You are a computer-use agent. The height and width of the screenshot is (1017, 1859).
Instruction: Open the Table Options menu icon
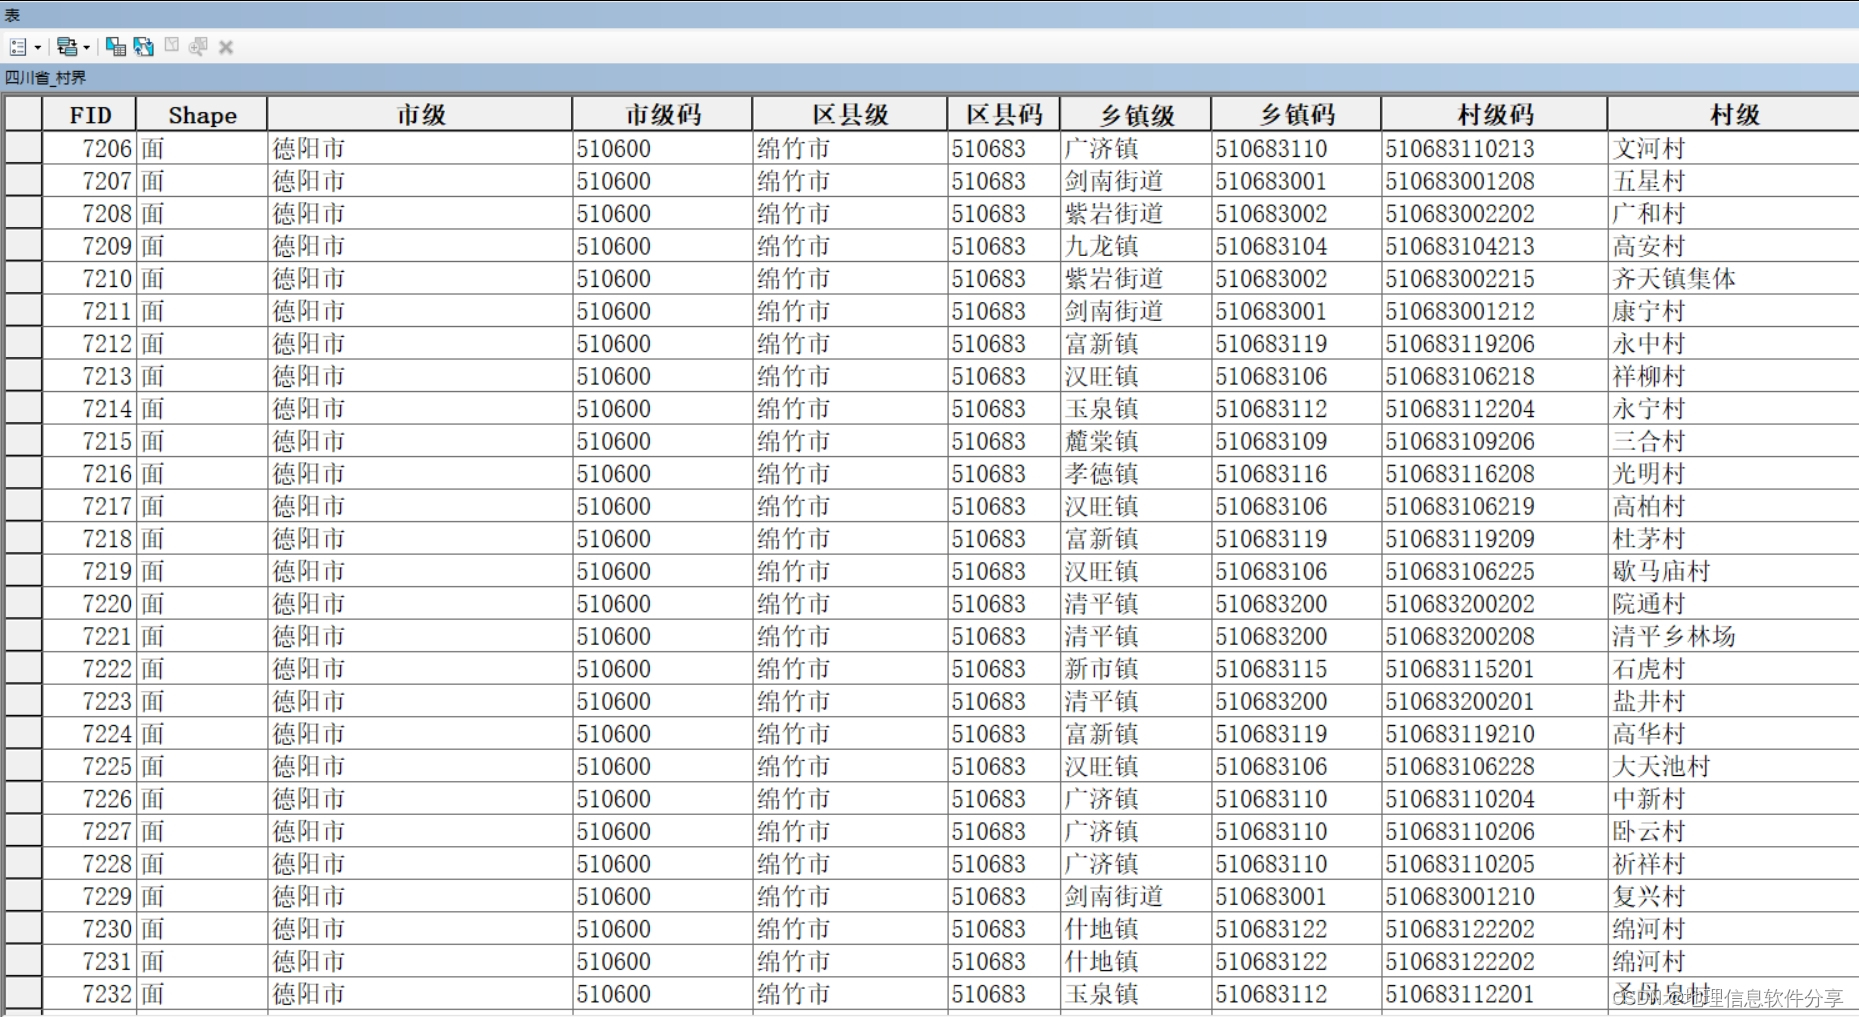click(18, 47)
